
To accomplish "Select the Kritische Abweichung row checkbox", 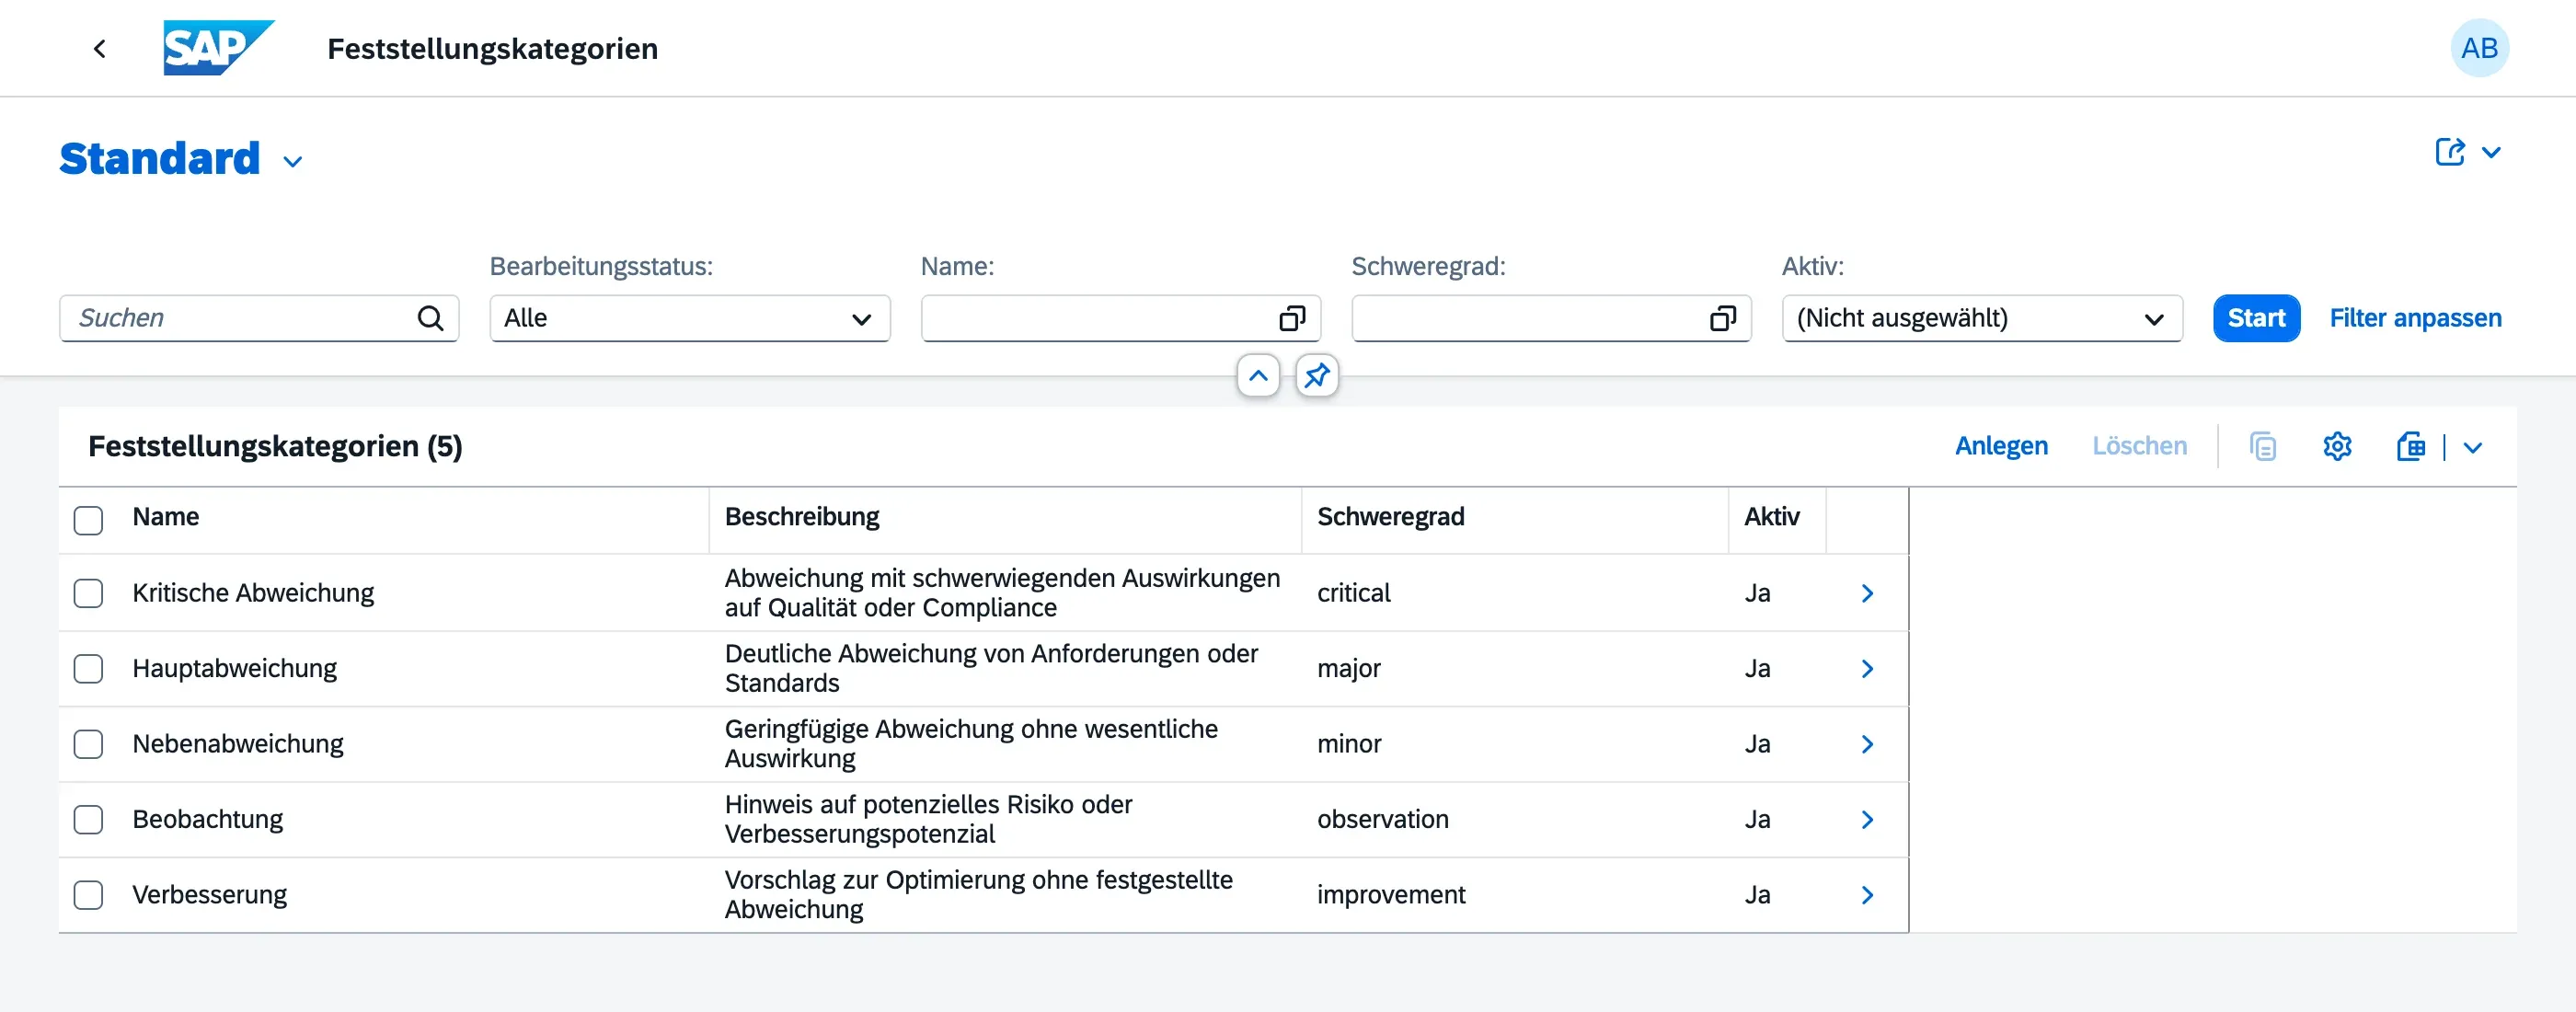I will click(x=88, y=593).
